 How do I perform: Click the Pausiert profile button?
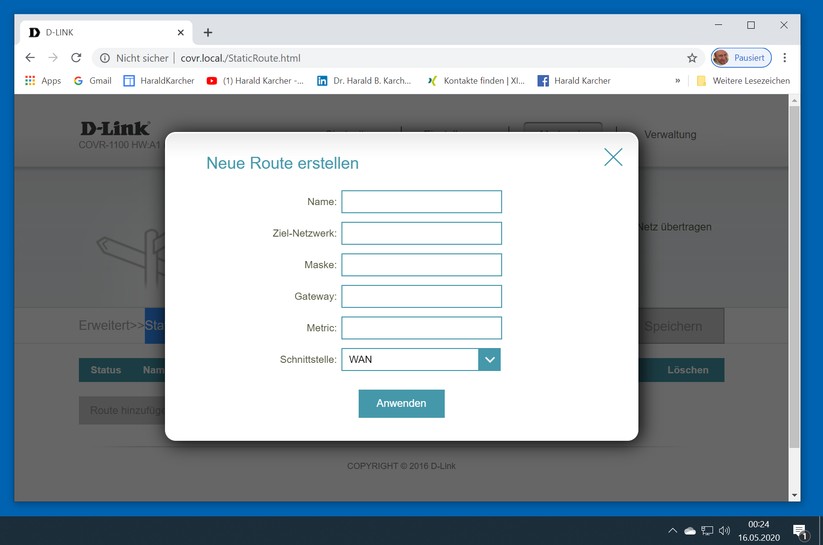pos(741,58)
